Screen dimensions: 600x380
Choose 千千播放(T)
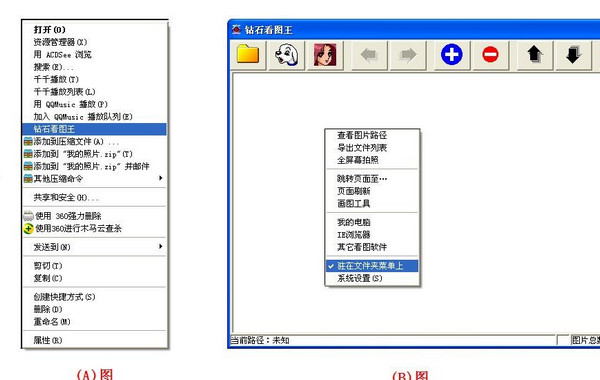tap(95, 79)
